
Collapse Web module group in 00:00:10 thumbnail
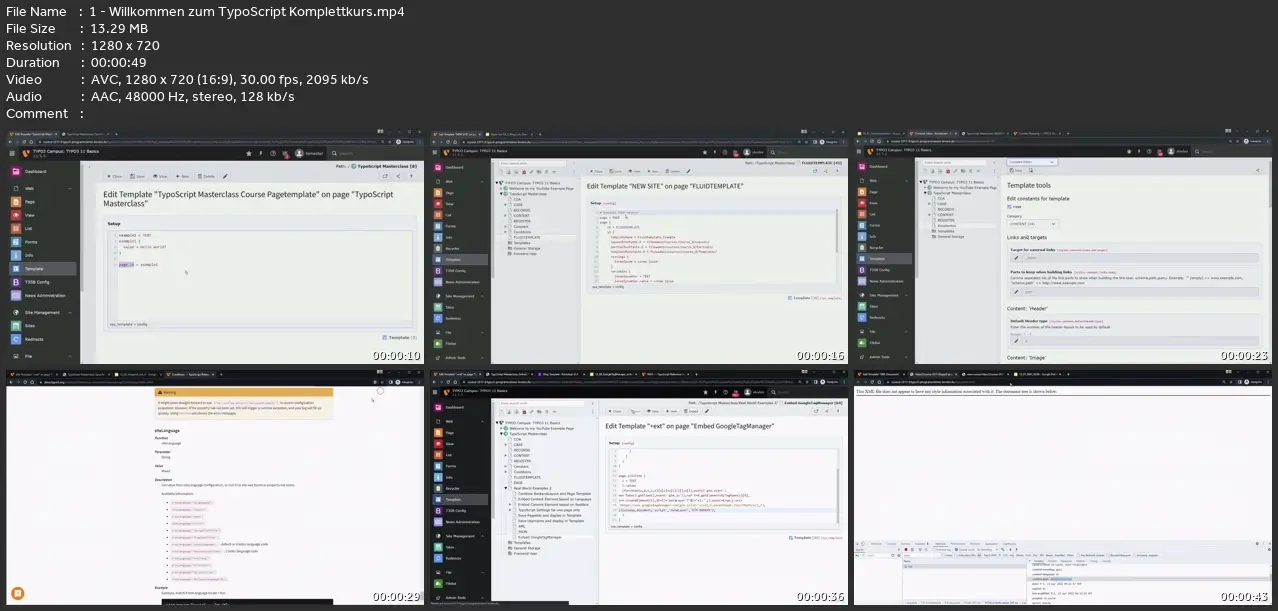[70, 188]
